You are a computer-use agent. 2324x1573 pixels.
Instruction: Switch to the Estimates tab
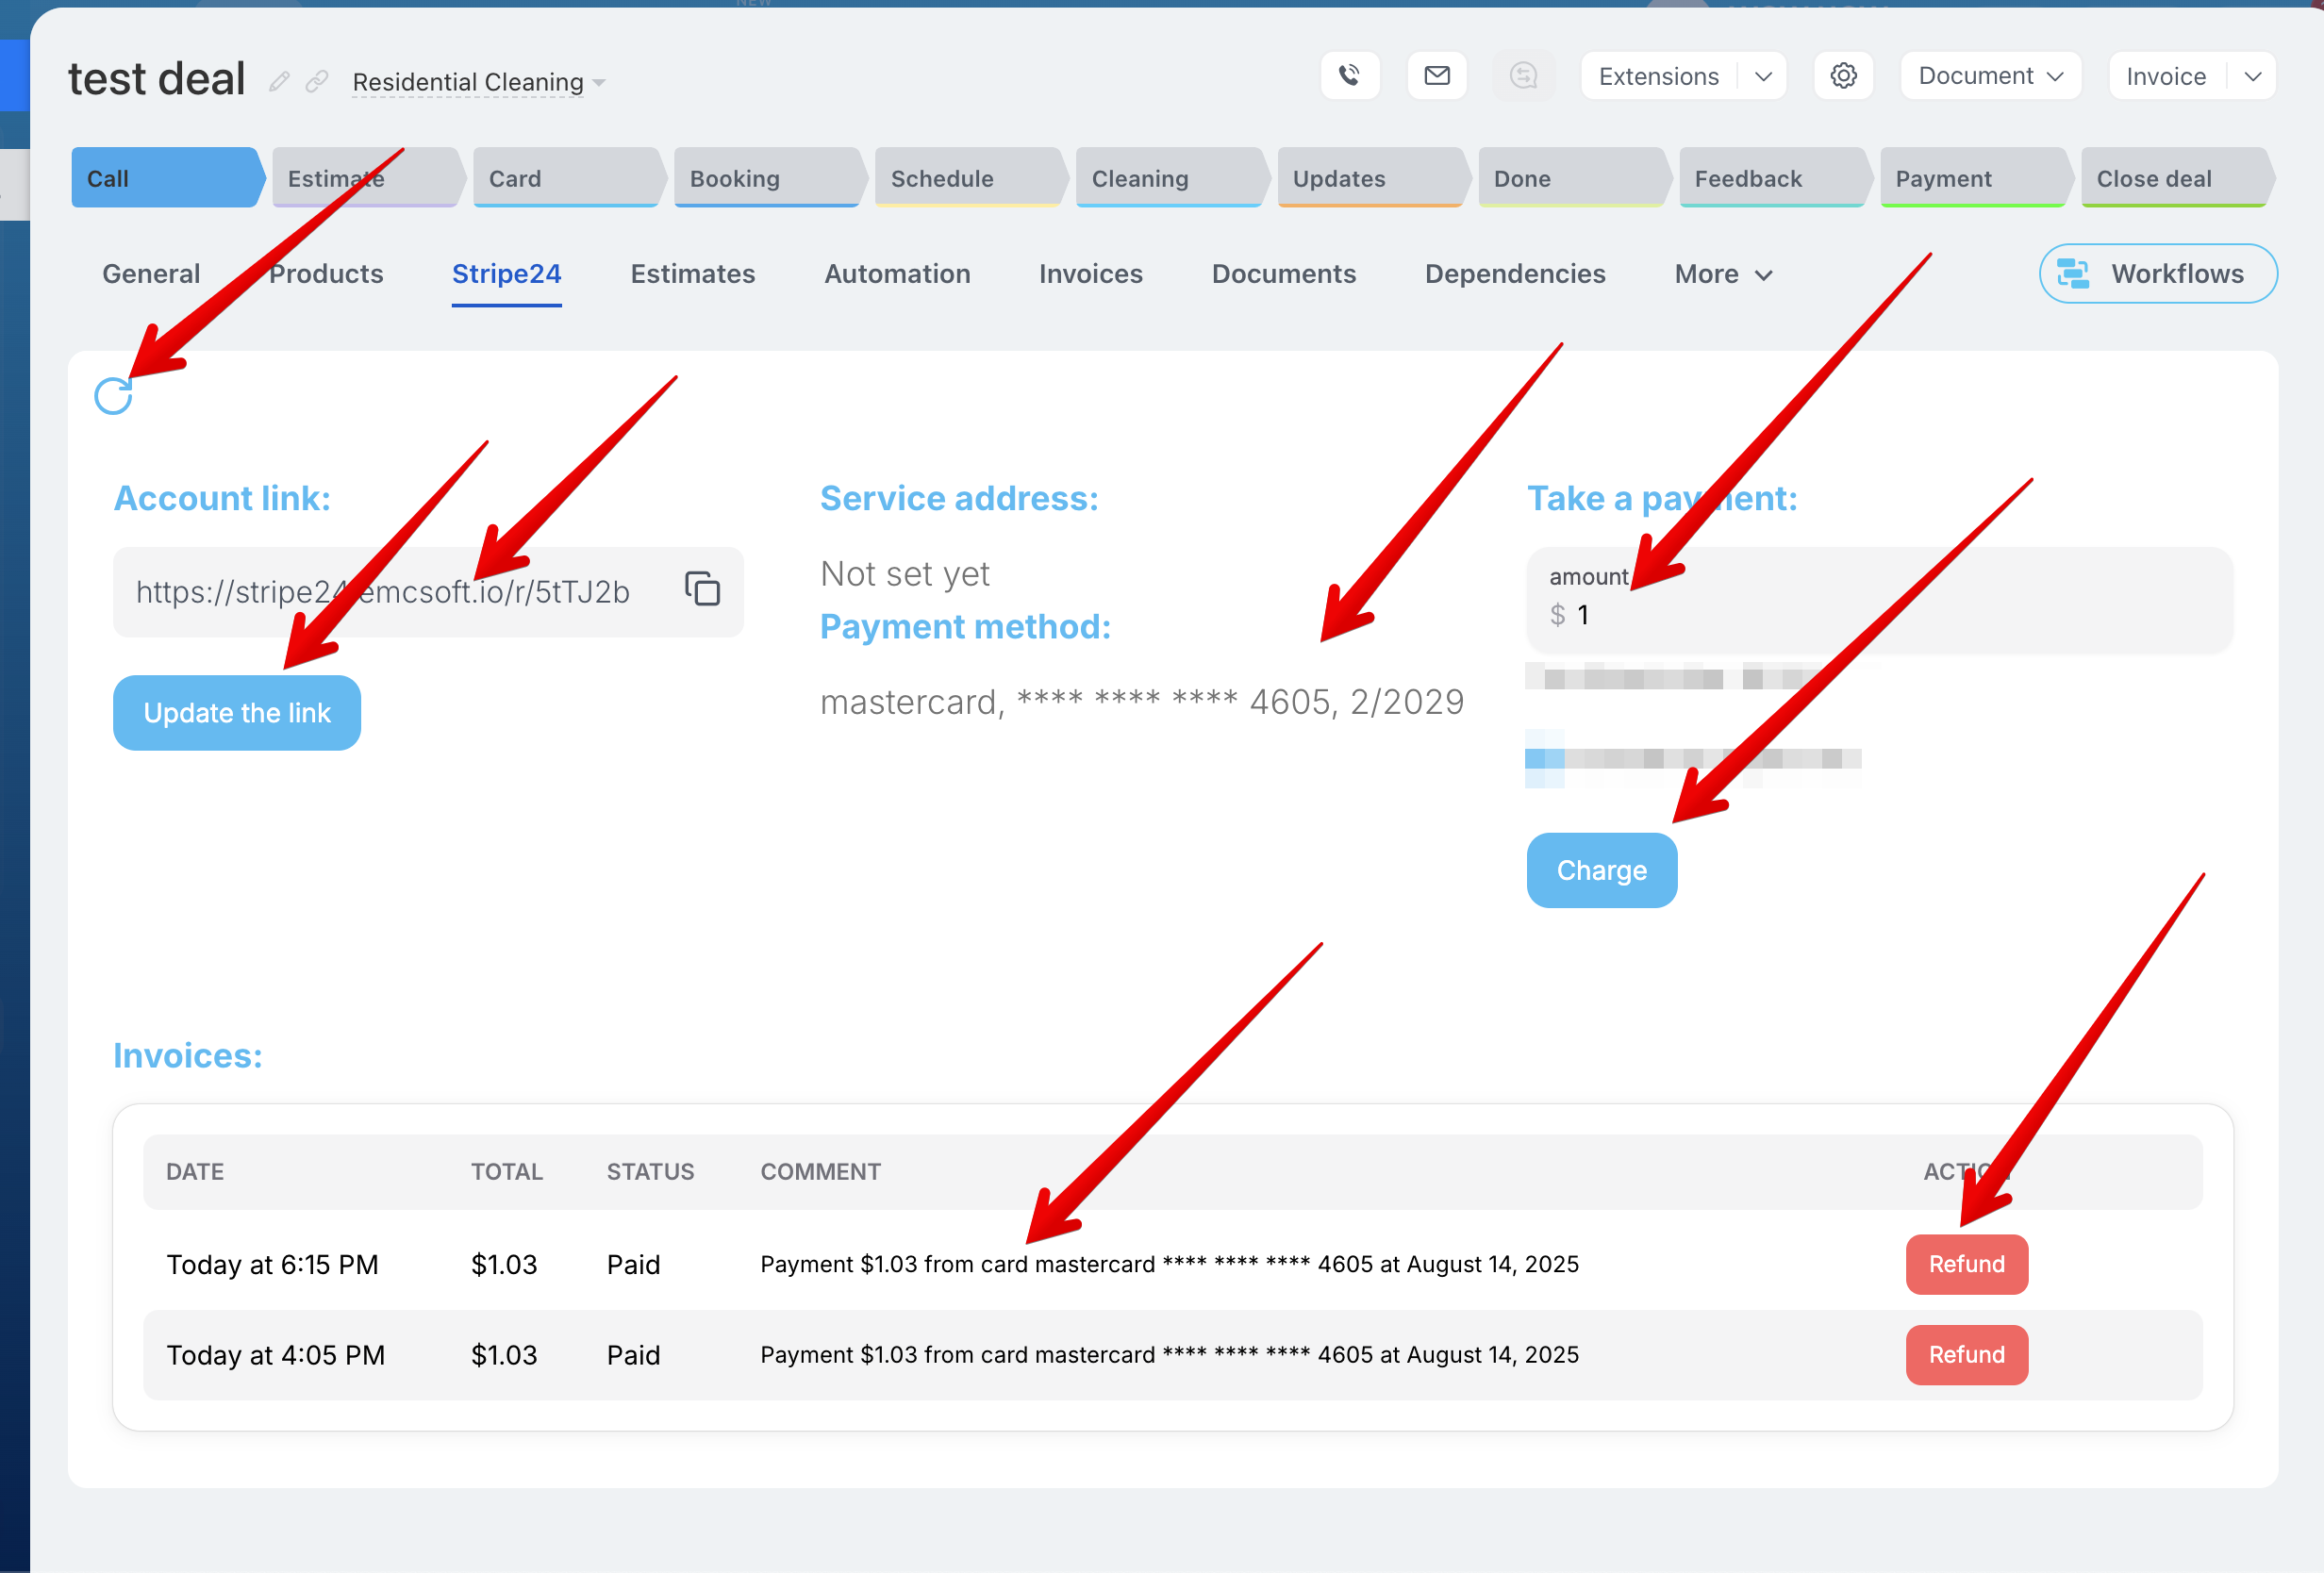pyautogui.click(x=692, y=274)
